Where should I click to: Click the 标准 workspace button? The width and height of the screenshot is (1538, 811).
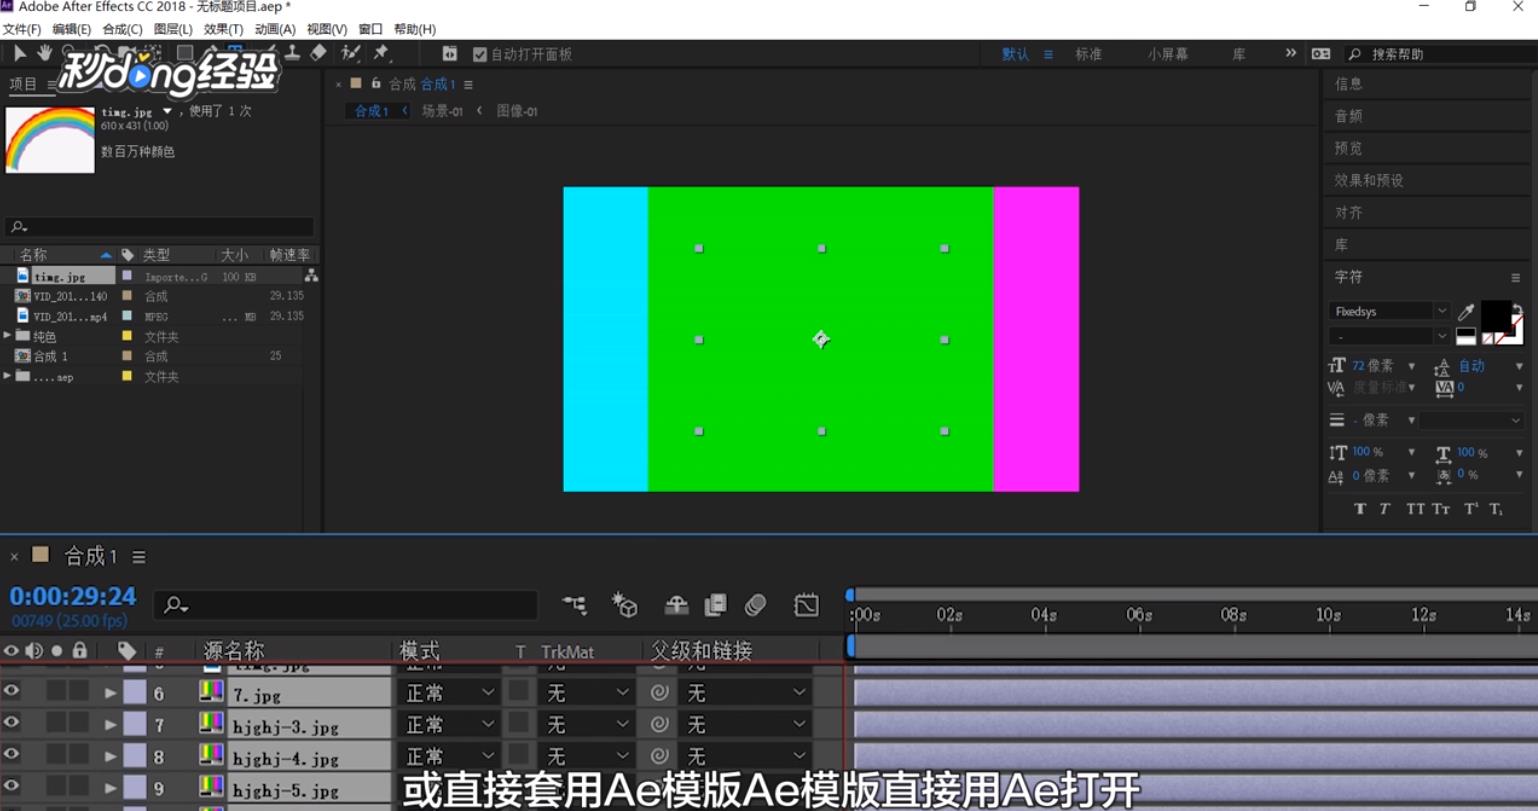pyautogui.click(x=1088, y=54)
